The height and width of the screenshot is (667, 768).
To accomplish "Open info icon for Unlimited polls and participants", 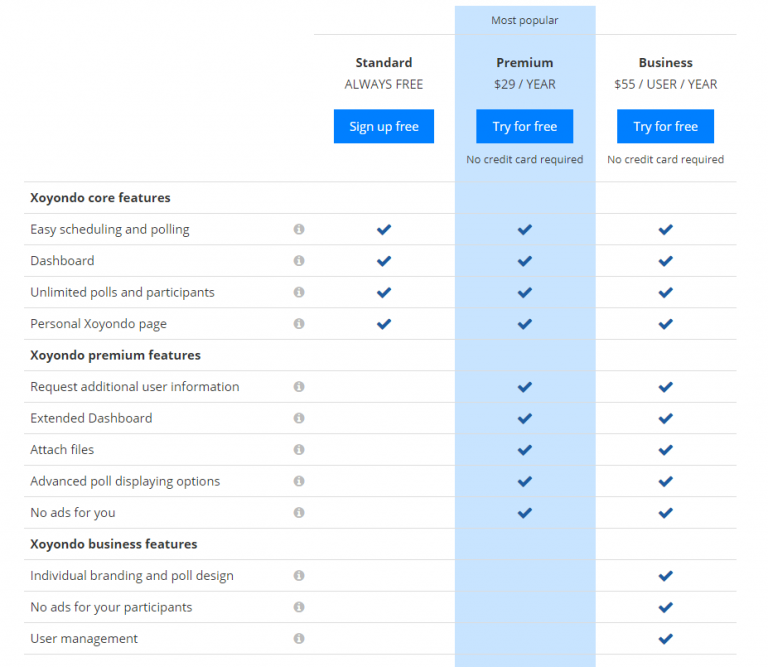I will 298,292.
